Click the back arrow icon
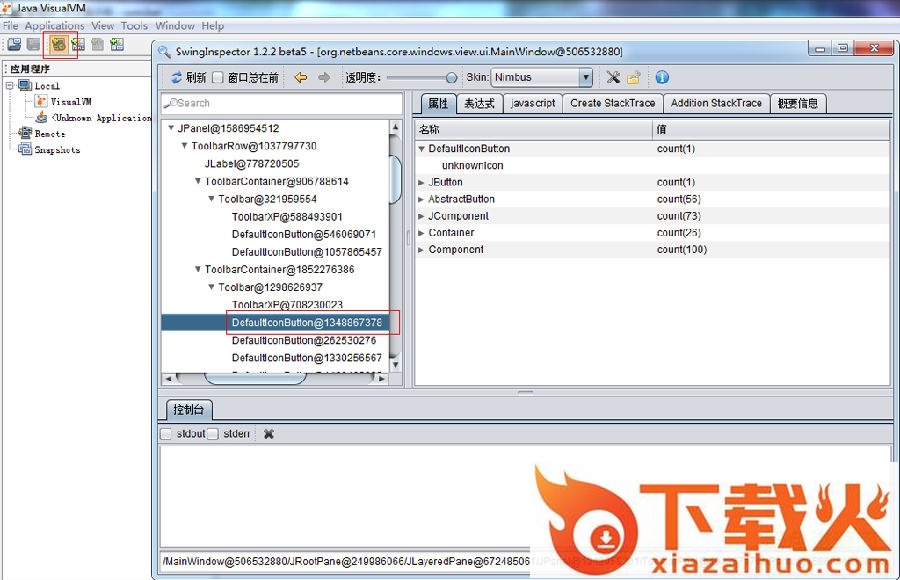The width and height of the screenshot is (900, 580). click(x=300, y=78)
